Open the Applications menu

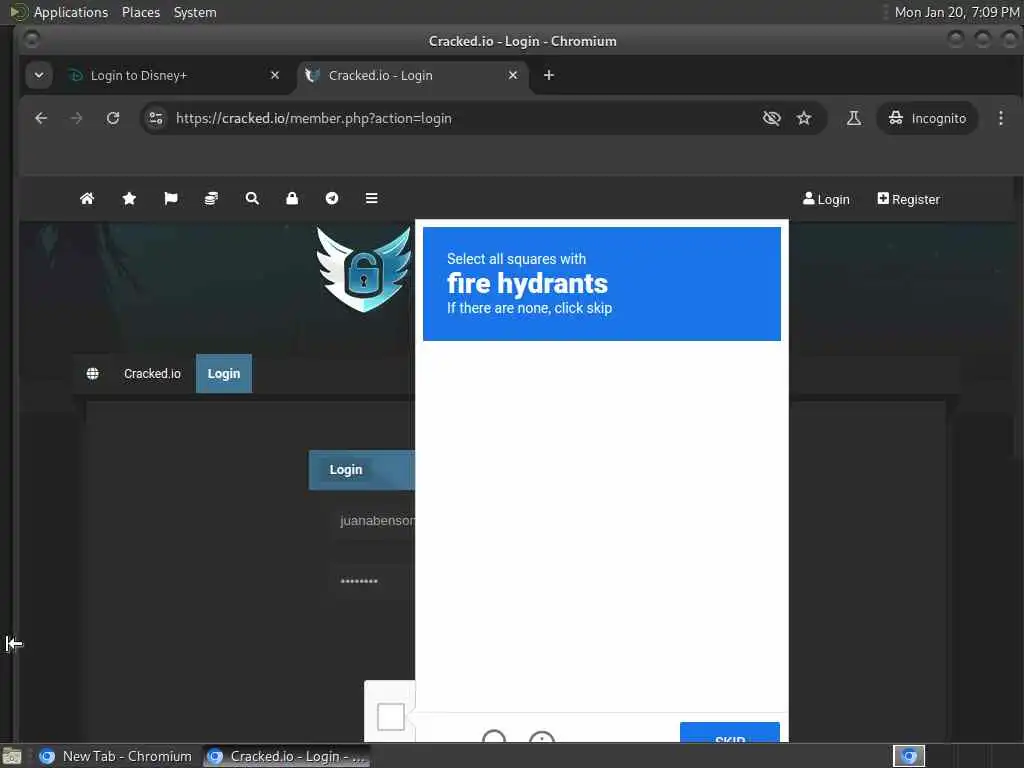coord(71,12)
